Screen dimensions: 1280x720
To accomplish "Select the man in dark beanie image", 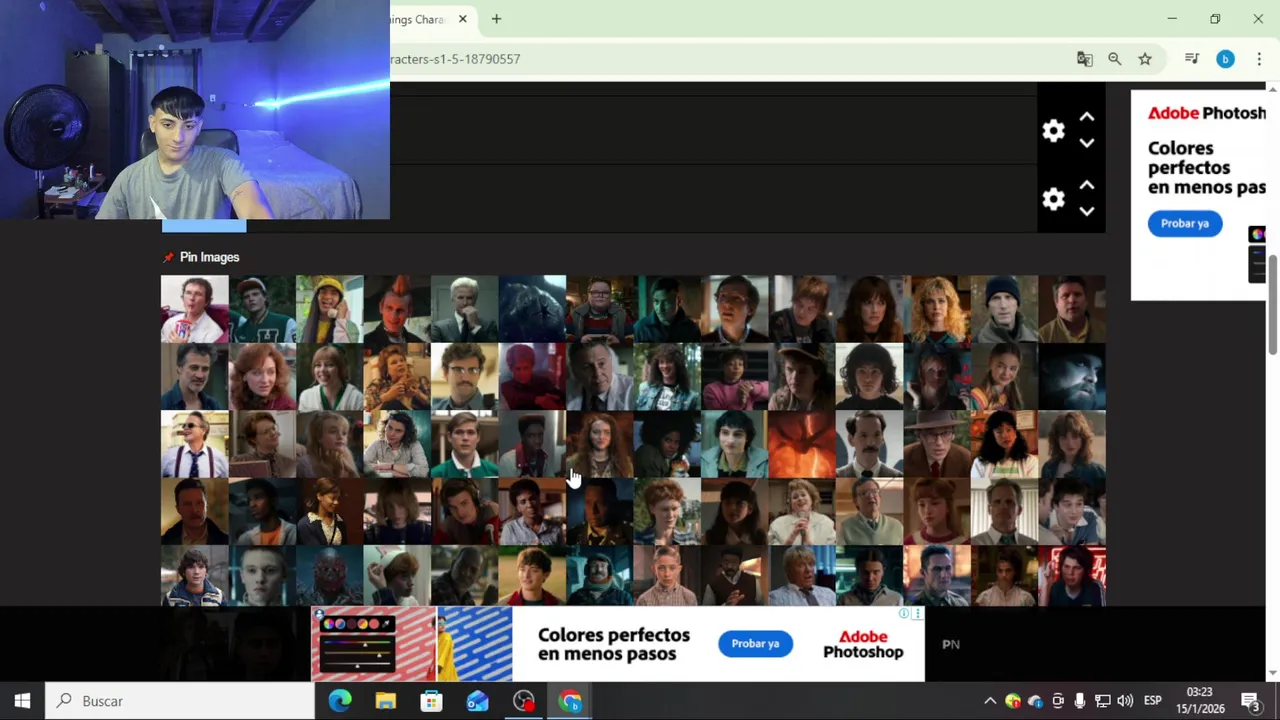I will [x=1004, y=309].
